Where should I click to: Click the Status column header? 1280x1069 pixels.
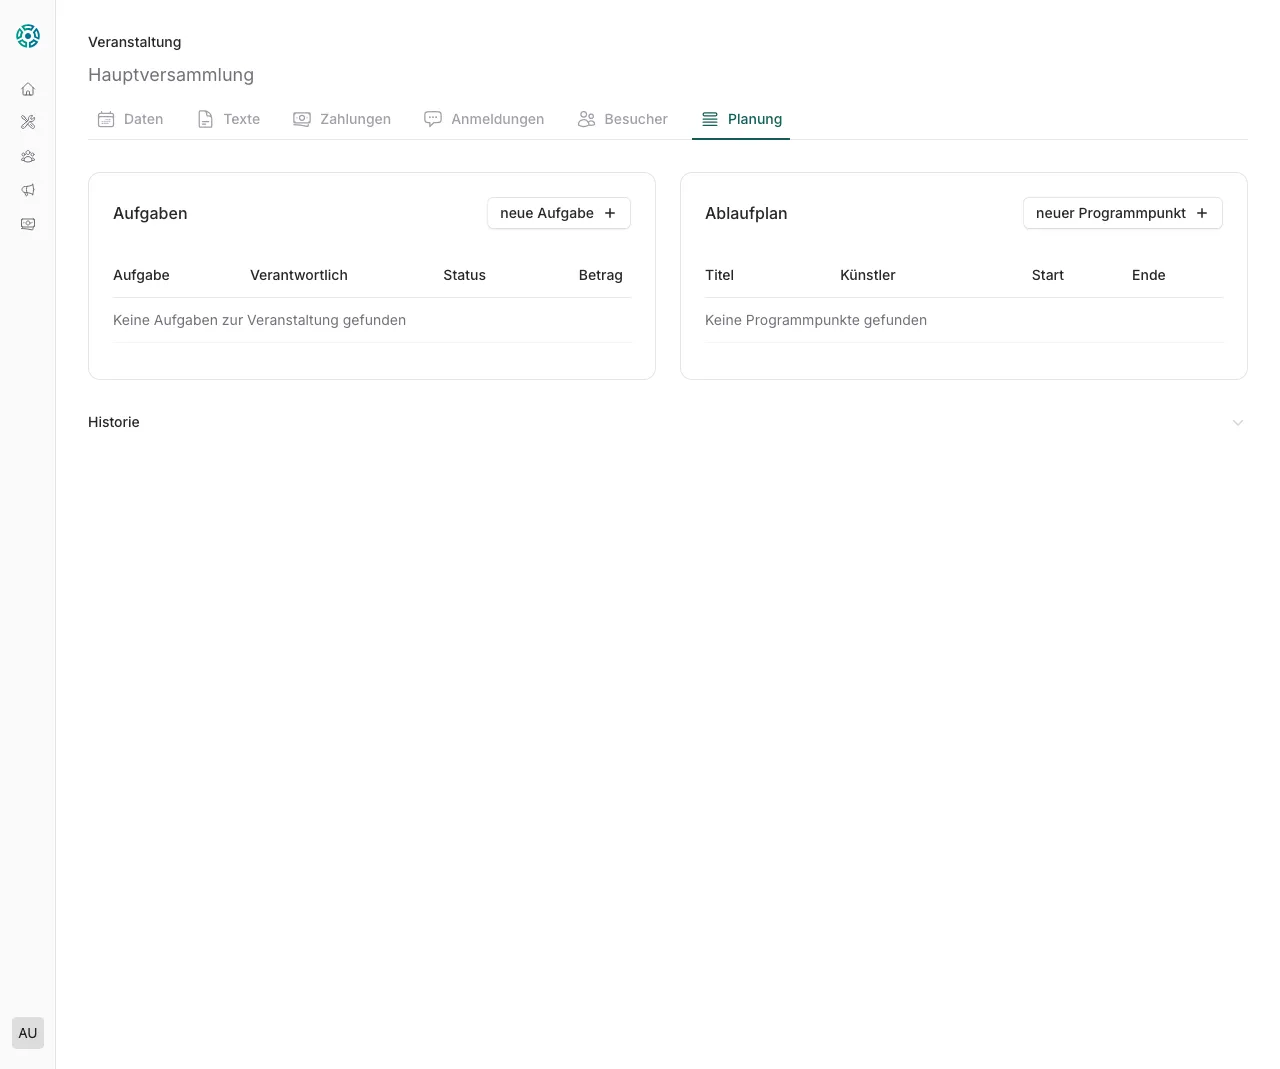click(x=465, y=275)
